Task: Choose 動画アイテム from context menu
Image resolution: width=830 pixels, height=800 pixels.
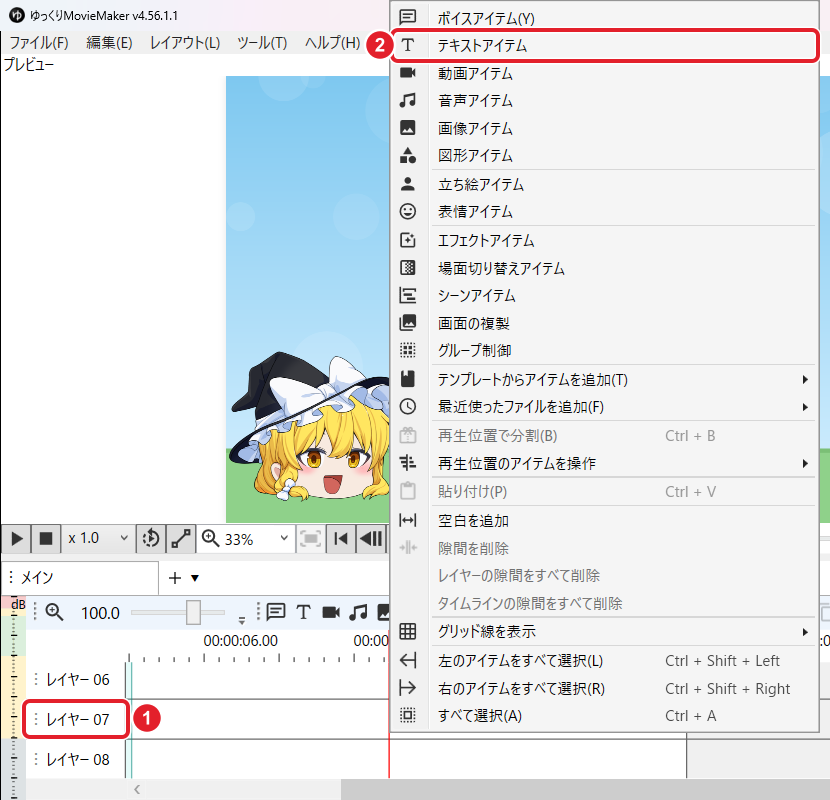Action: click(604, 73)
